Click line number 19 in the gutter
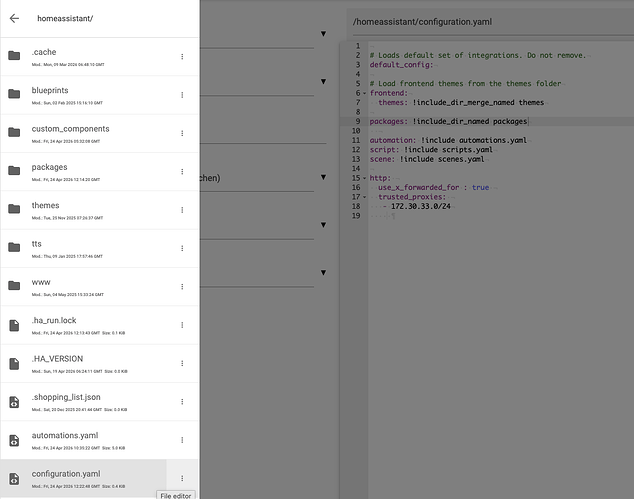634x499 pixels. pyautogui.click(x=356, y=216)
